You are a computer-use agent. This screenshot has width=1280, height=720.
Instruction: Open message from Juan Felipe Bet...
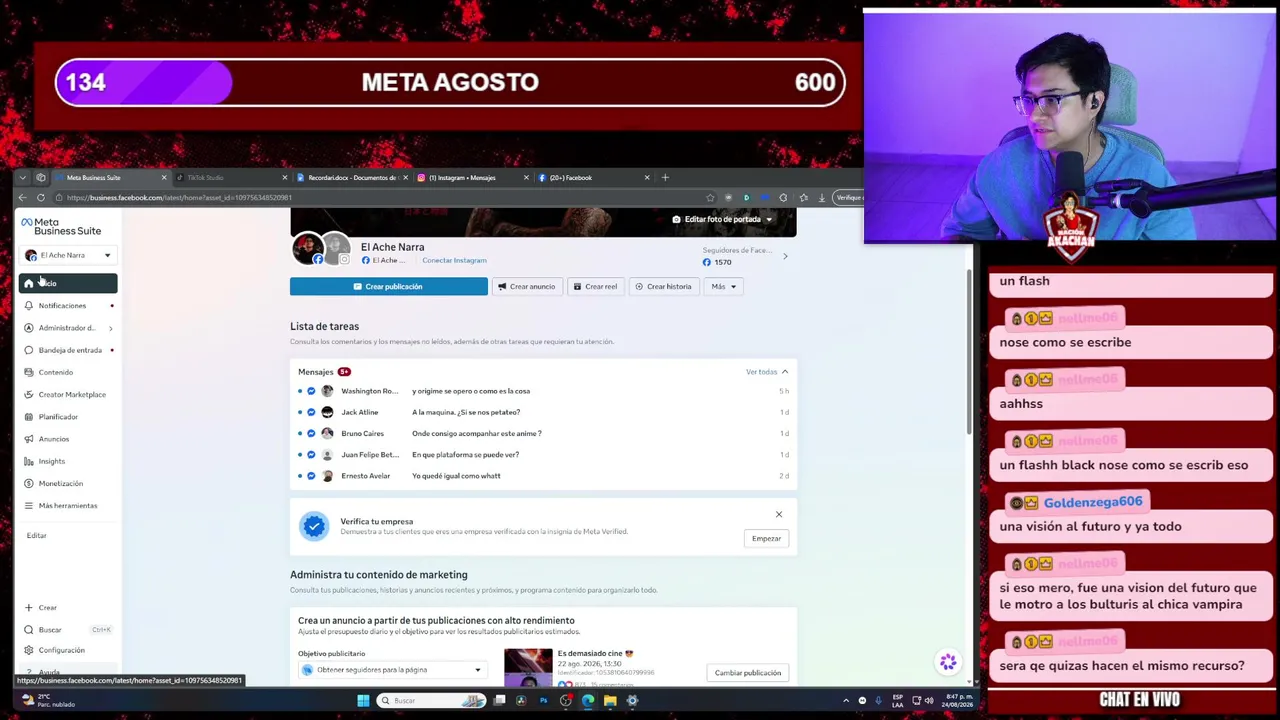(544, 454)
